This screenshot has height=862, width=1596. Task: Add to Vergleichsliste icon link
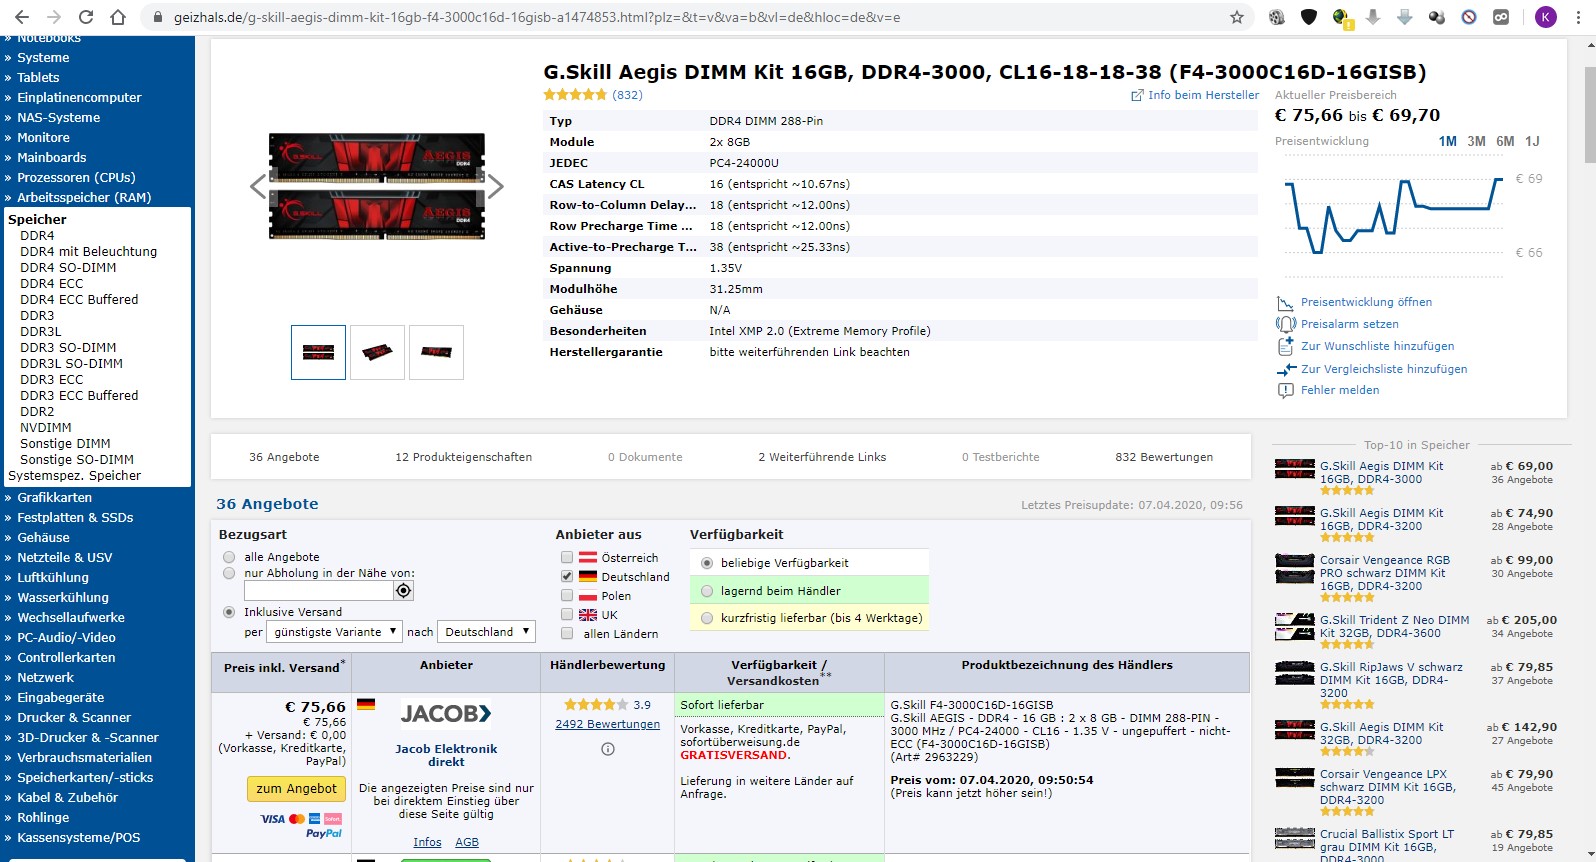(1372, 369)
